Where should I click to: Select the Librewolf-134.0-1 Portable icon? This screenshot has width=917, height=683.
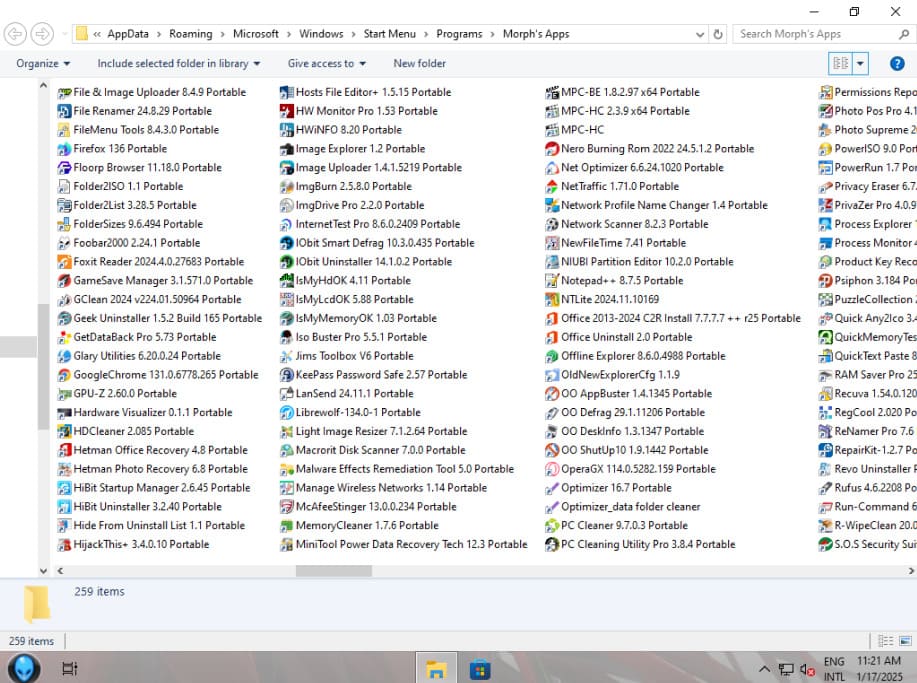pos(287,413)
